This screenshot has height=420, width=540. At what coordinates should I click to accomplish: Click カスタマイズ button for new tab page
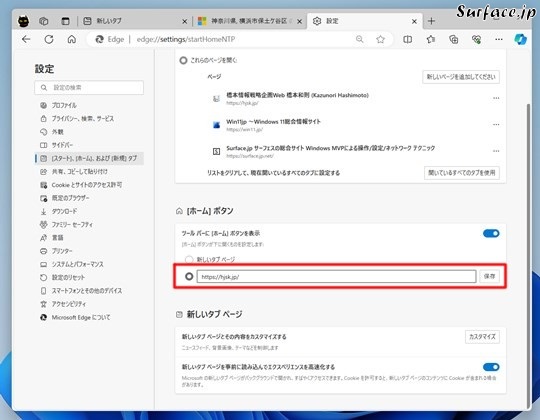point(482,336)
